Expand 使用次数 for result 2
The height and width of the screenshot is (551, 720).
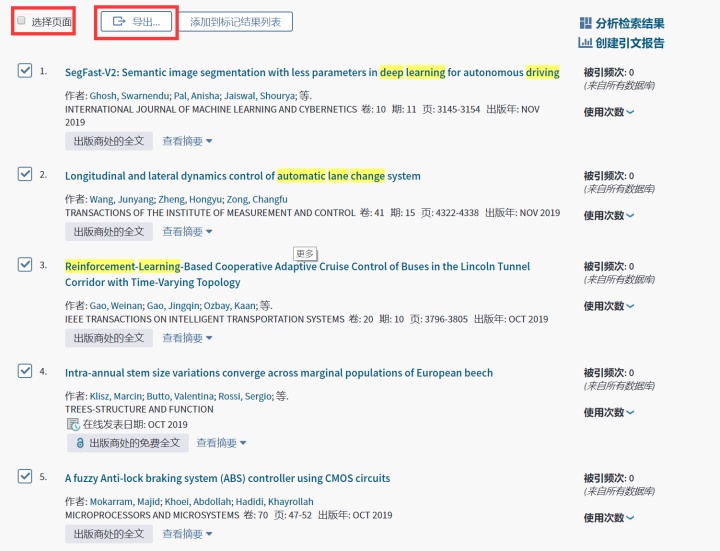click(x=609, y=215)
